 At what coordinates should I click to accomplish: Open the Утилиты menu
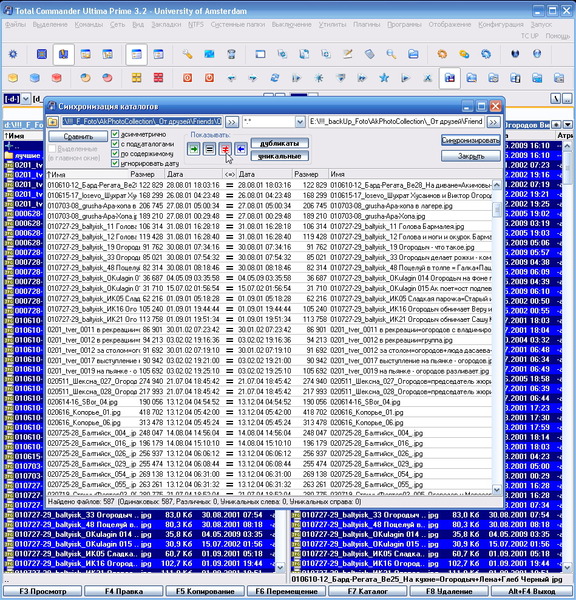333,24
